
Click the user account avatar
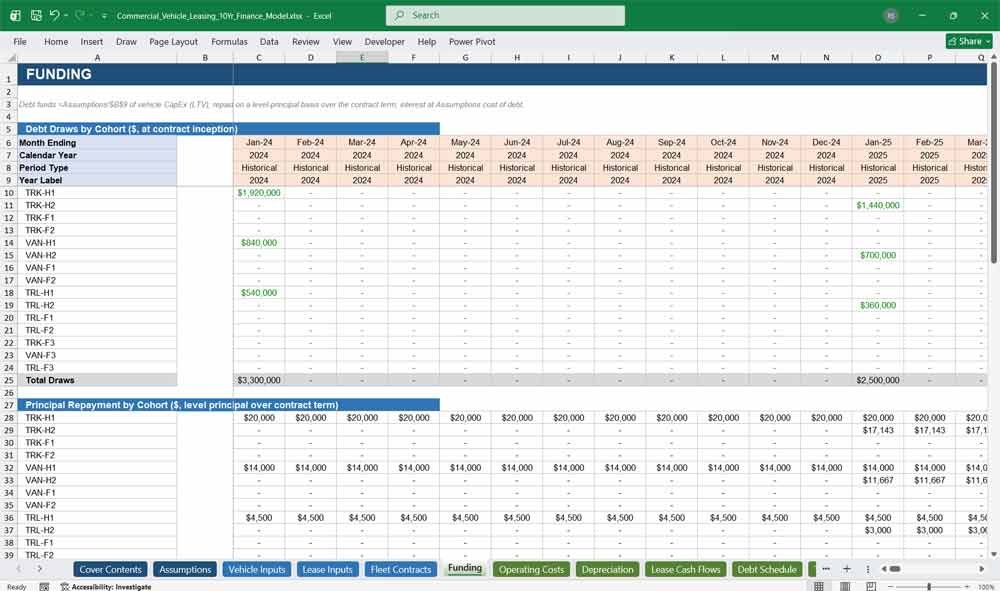[891, 15]
